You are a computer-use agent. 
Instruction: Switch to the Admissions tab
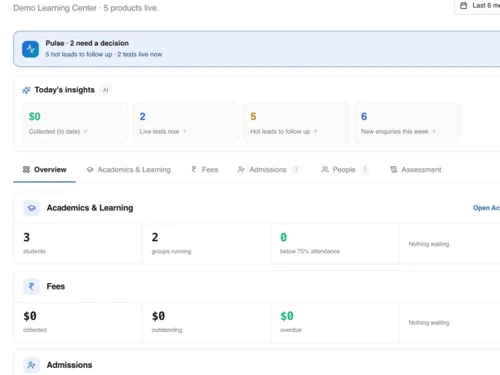pos(269,170)
